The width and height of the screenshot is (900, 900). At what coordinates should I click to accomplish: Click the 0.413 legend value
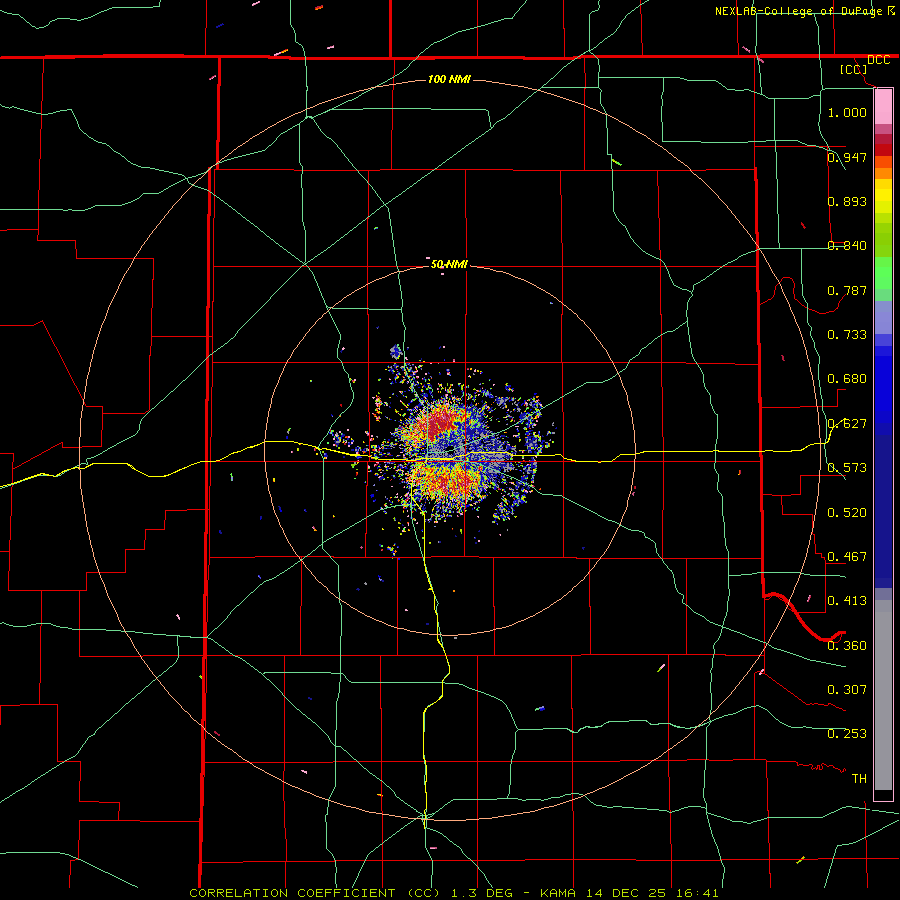pyautogui.click(x=847, y=601)
